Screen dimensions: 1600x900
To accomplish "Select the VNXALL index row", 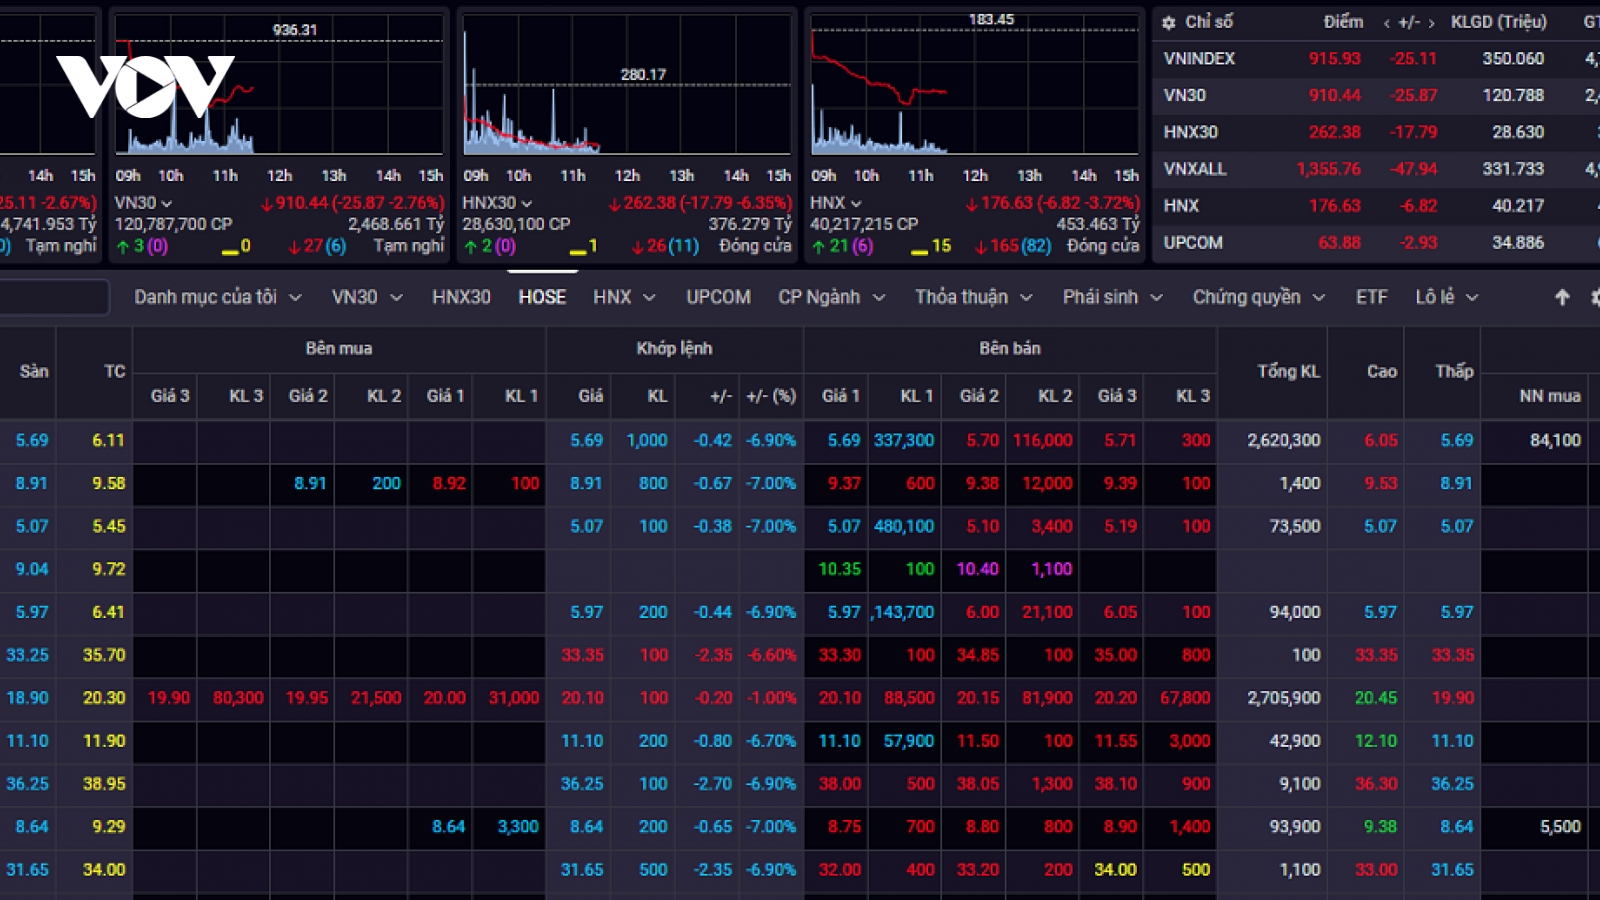I will pos(1376,169).
